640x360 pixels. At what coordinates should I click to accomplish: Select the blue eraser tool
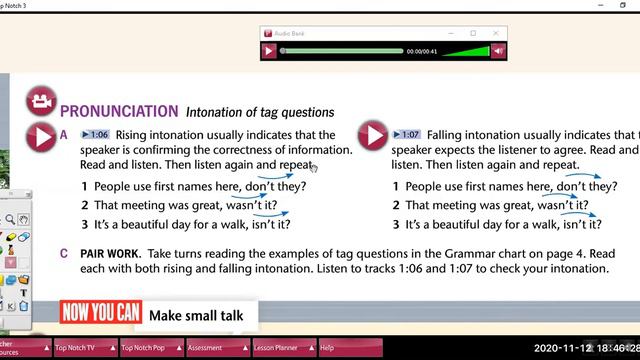pyautogui.click(x=24, y=237)
